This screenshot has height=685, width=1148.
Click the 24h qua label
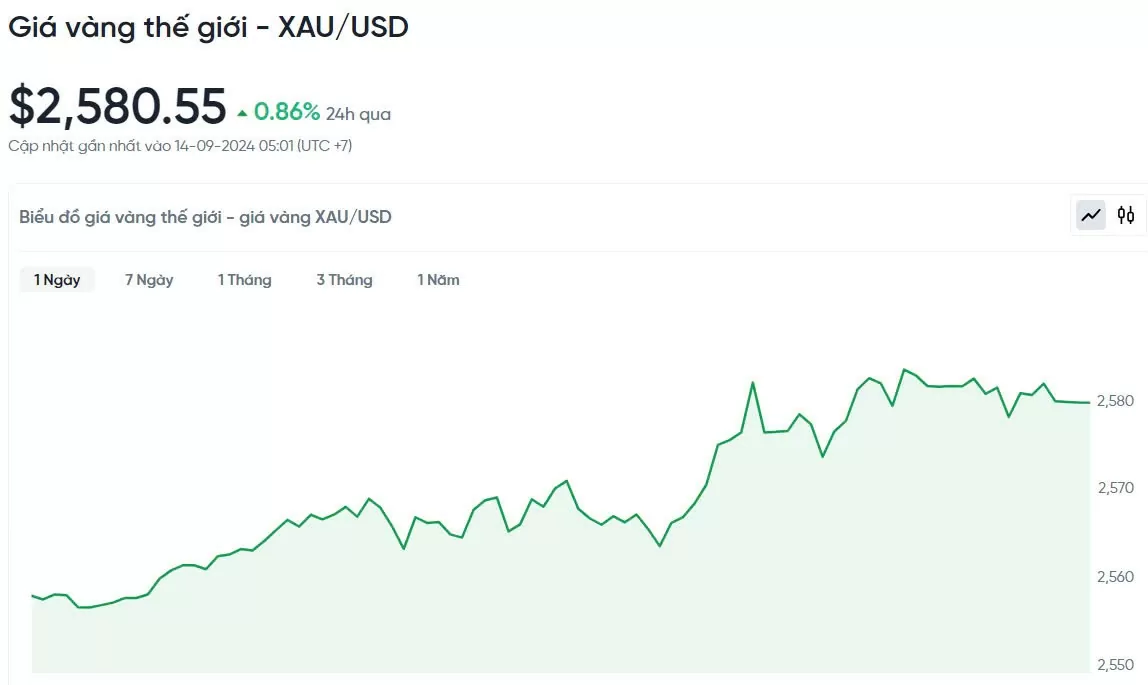(358, 114)
